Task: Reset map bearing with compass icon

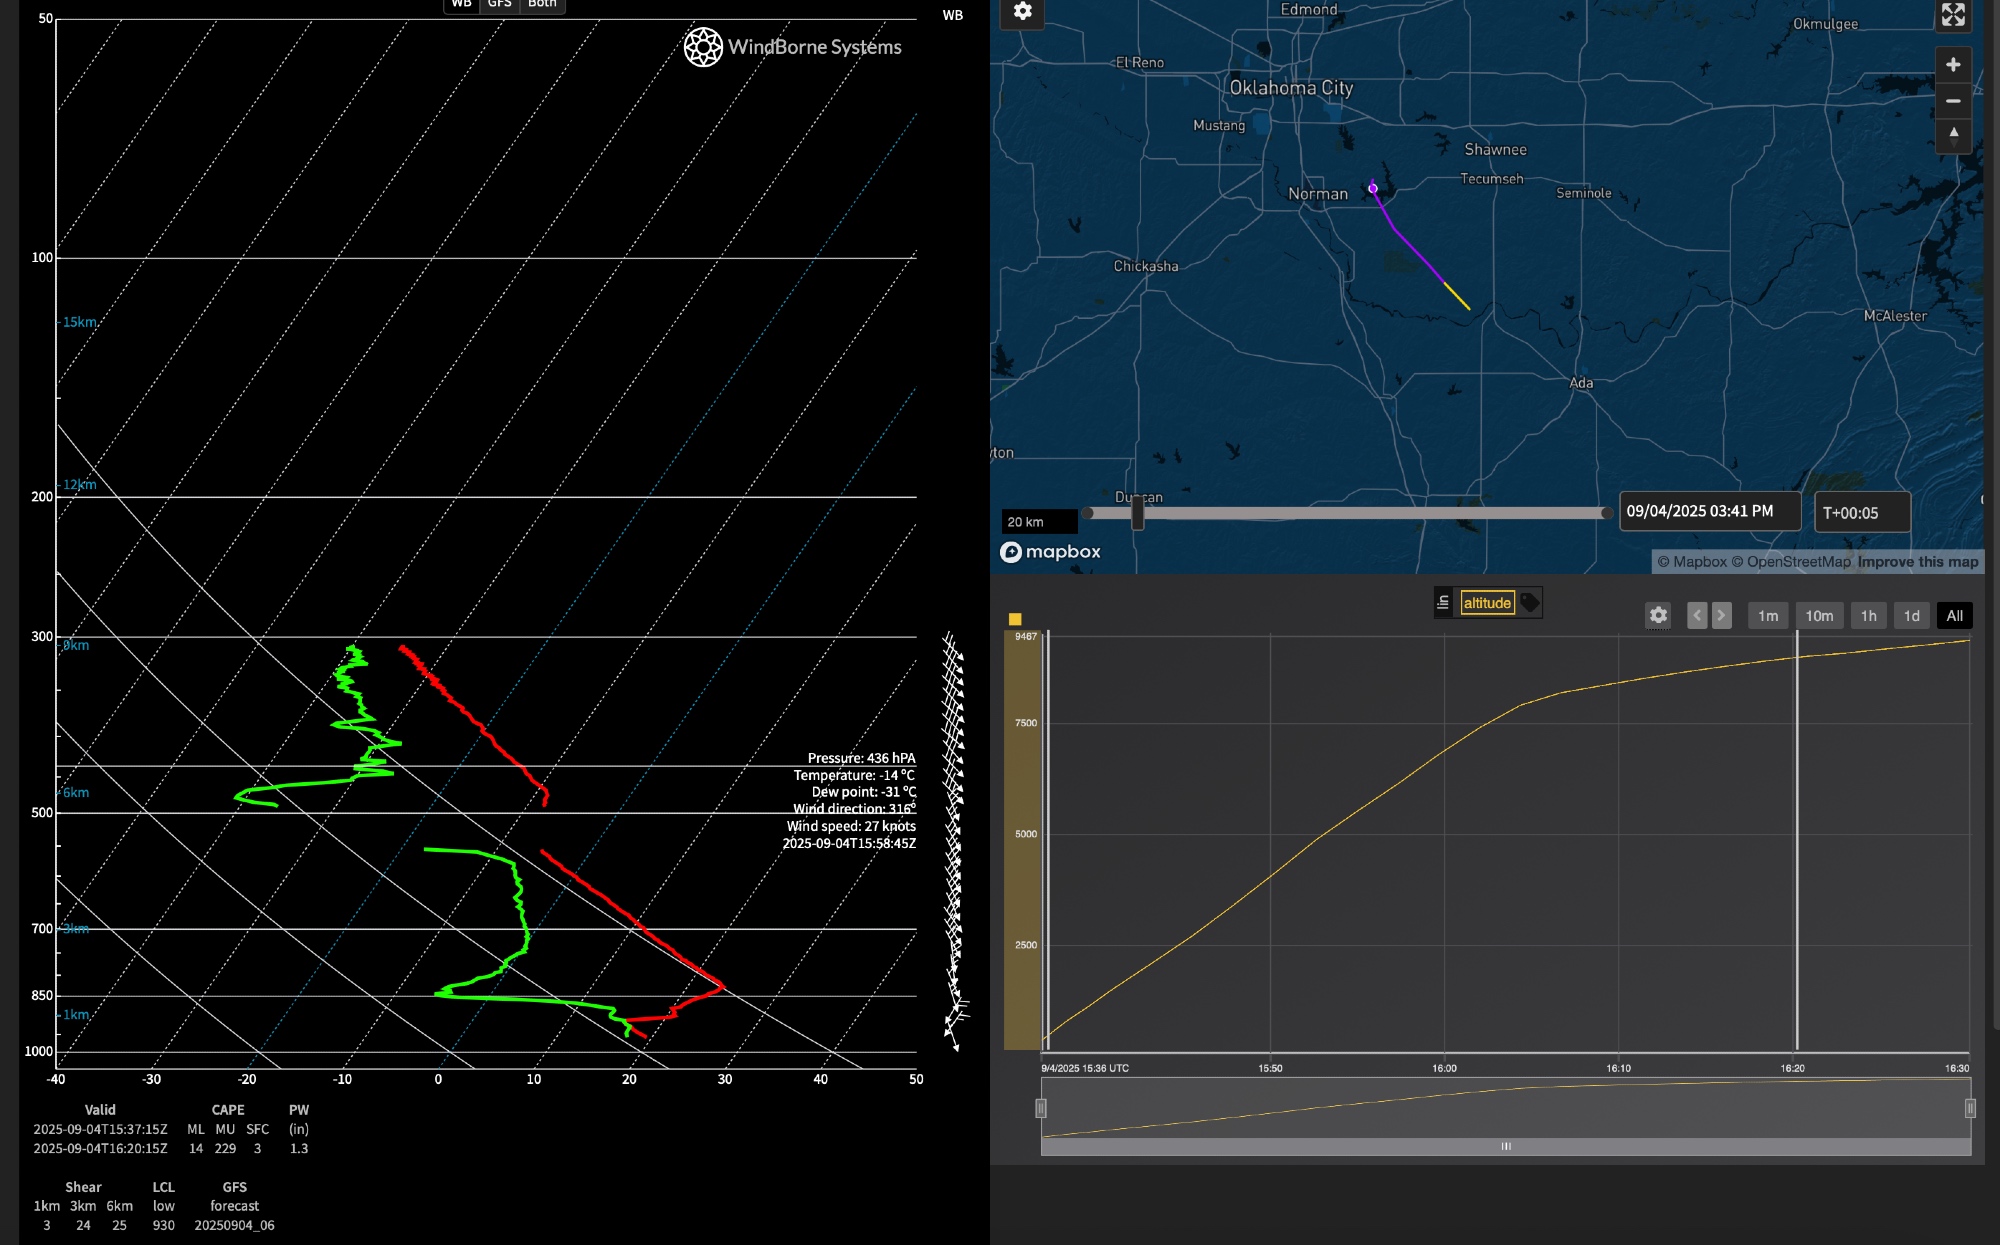Action: tap(1952, 136)
